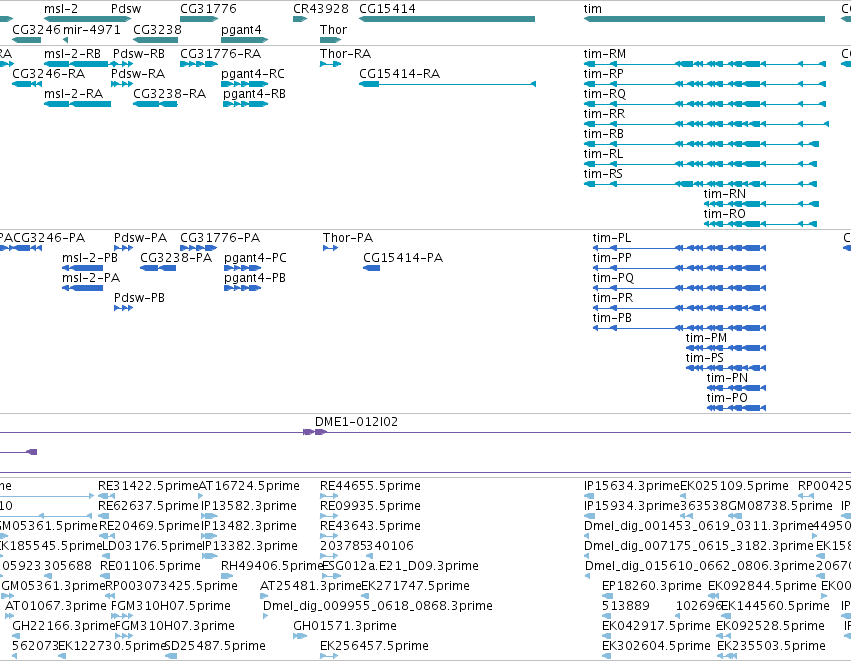This screenshot has width=851, height=661.
Task: Select the long CG15414 gene bar glyph
Action: (x=447, y=19)
